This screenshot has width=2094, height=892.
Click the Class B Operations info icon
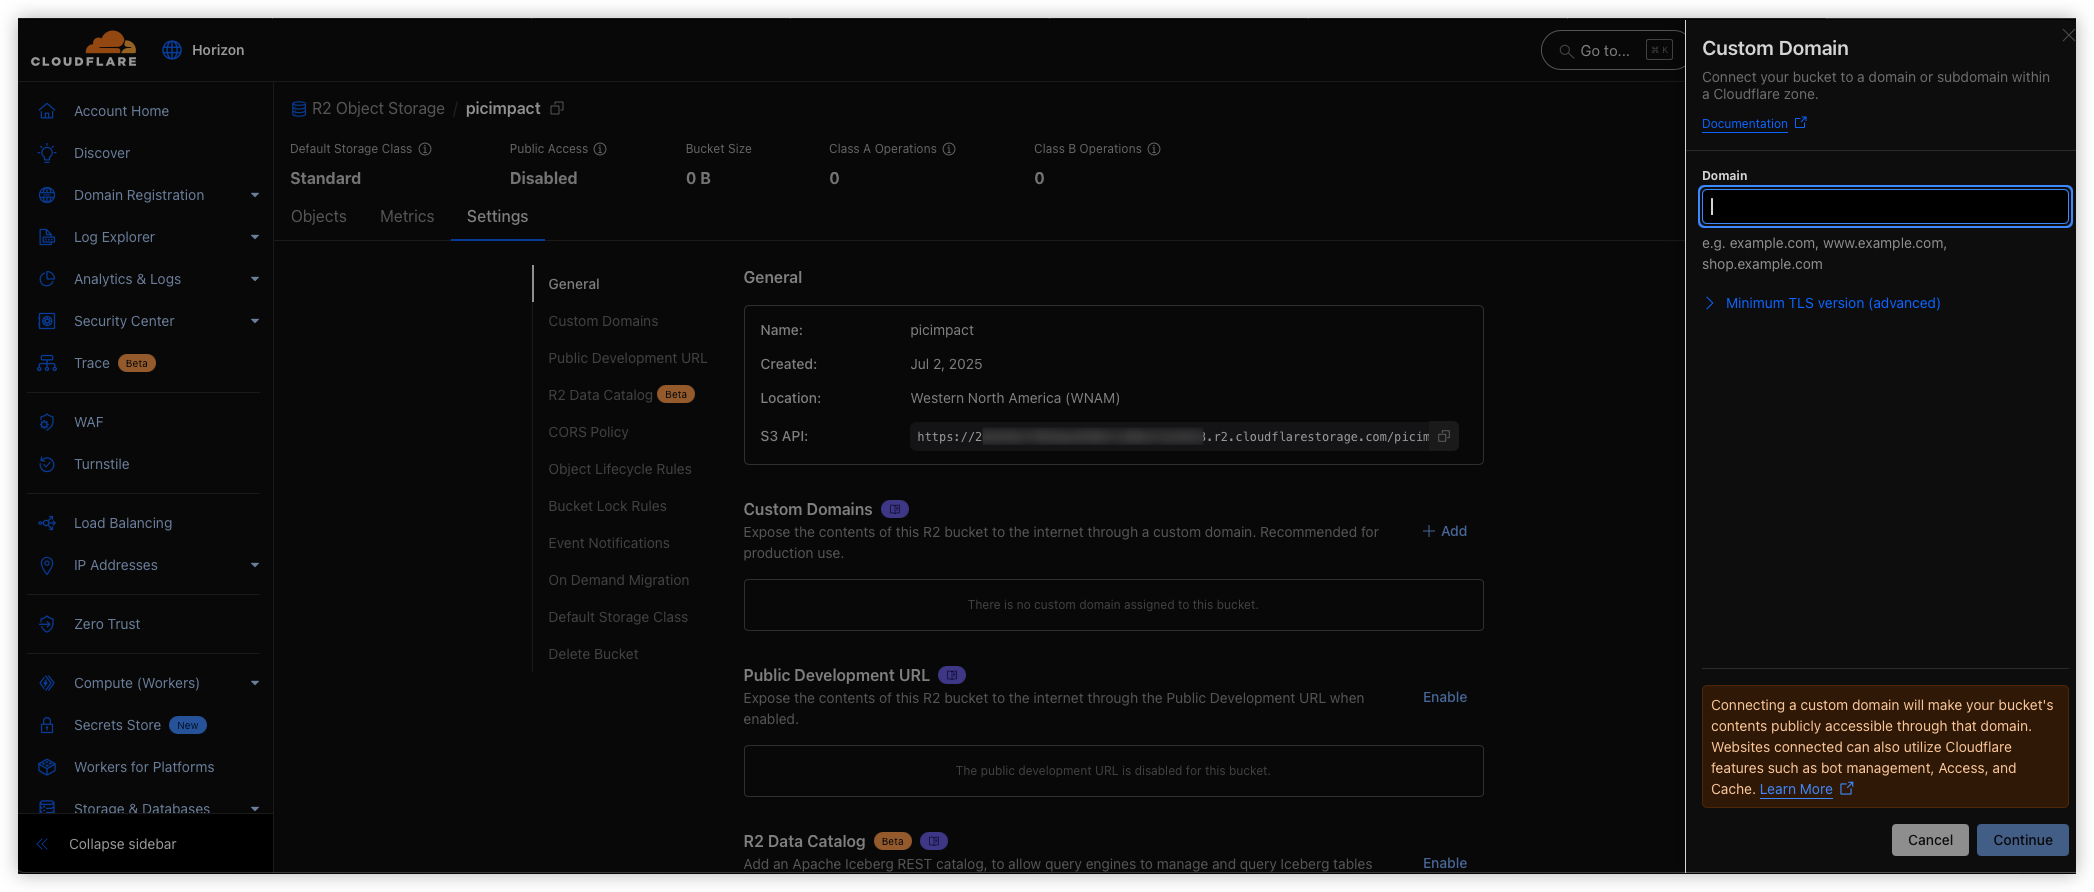pos(1154,149)
